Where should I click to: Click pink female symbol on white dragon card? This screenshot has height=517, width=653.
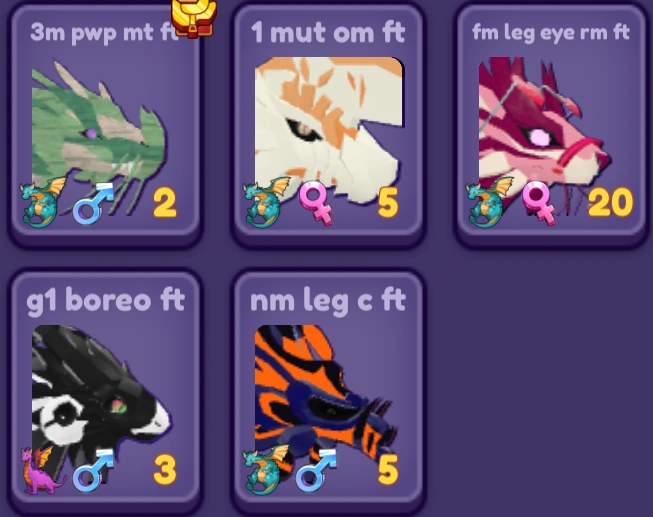[x=317, y=203]
